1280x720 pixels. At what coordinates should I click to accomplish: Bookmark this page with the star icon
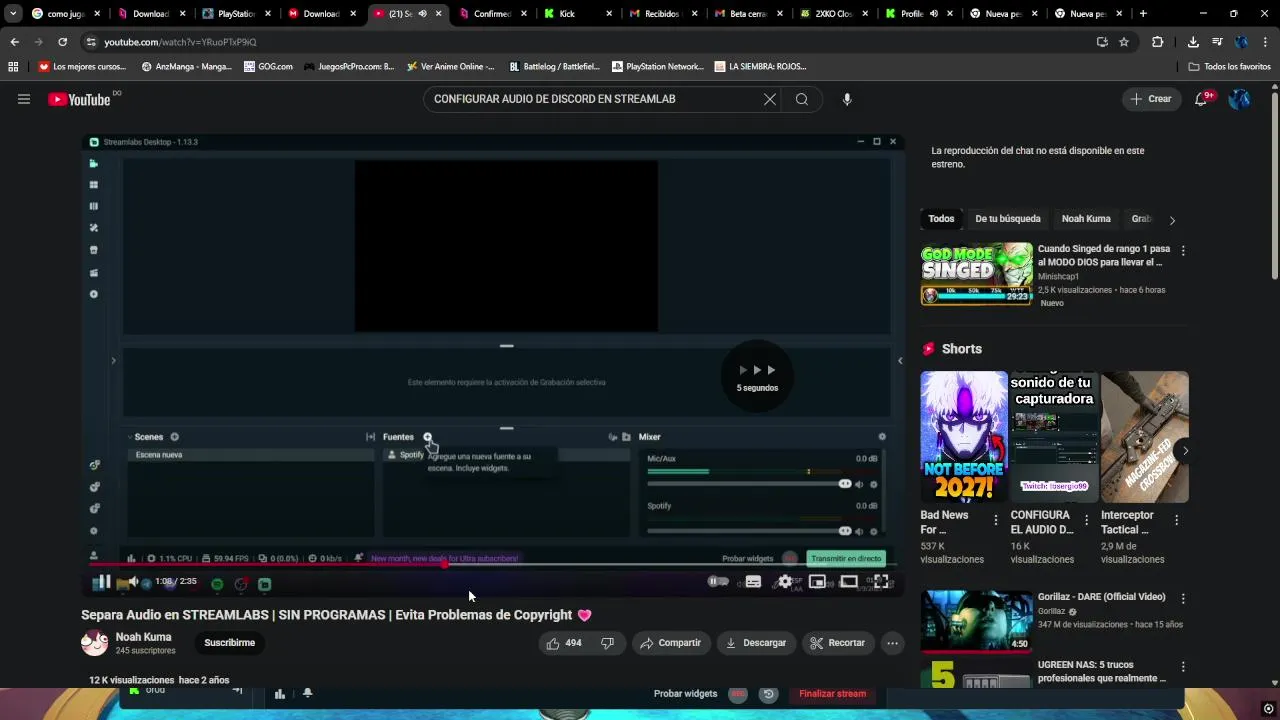click(x=1124, y=42)
